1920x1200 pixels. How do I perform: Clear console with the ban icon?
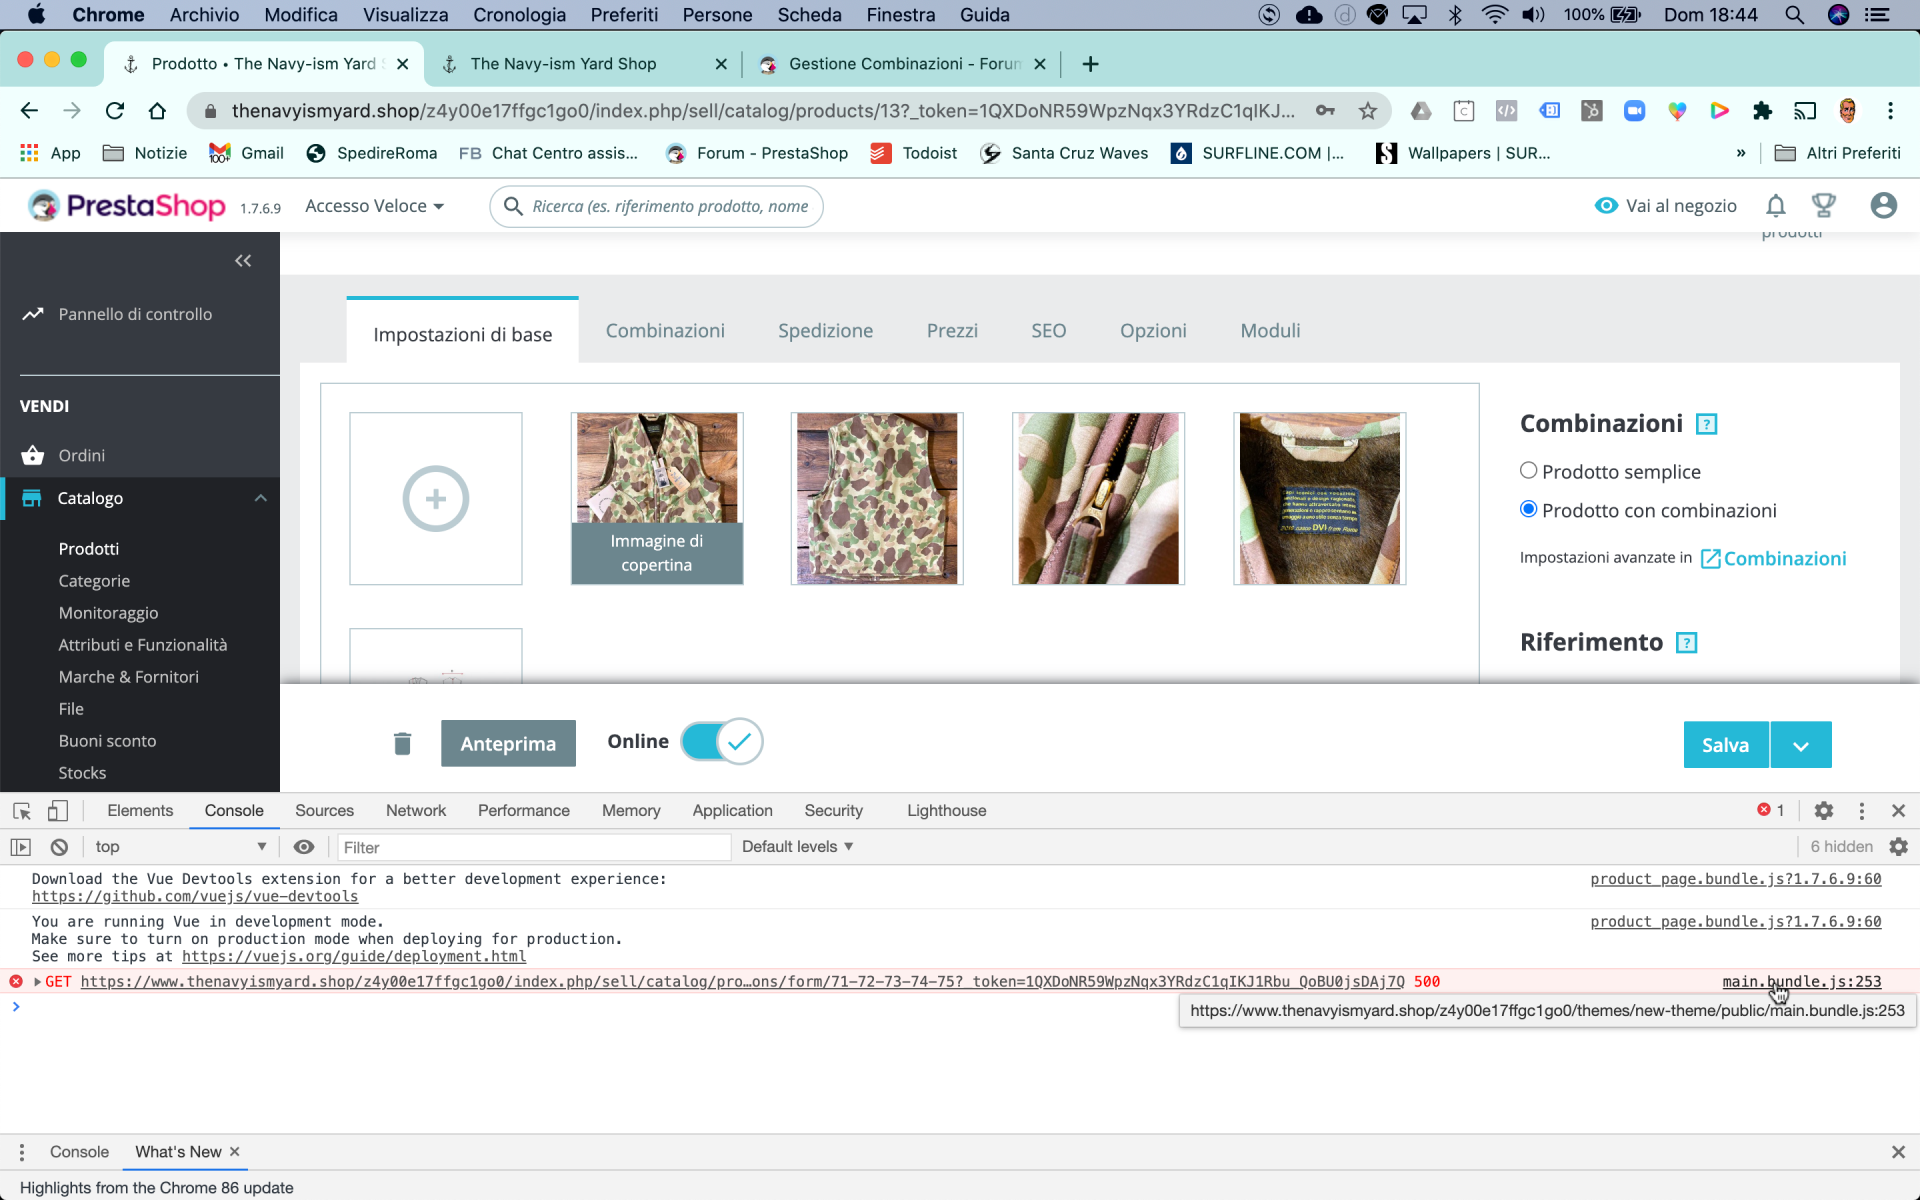coord(59,847)
